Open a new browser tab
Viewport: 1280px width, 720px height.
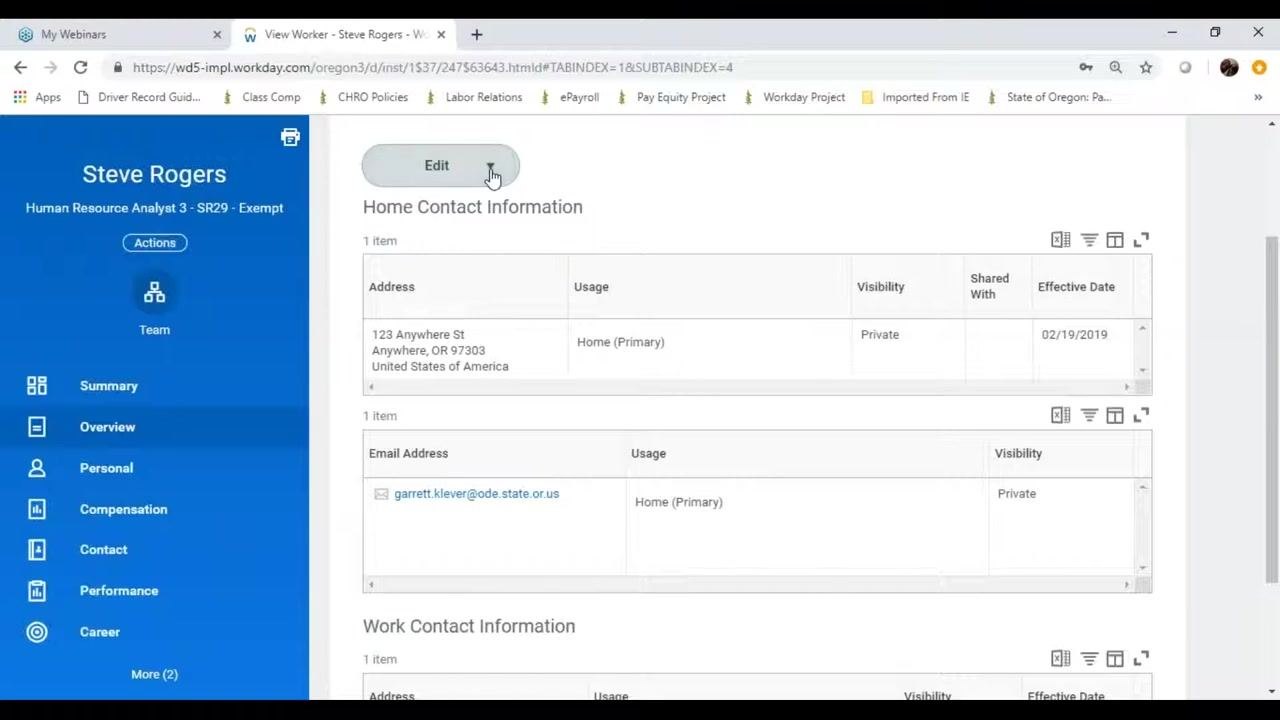coord(477,34)
